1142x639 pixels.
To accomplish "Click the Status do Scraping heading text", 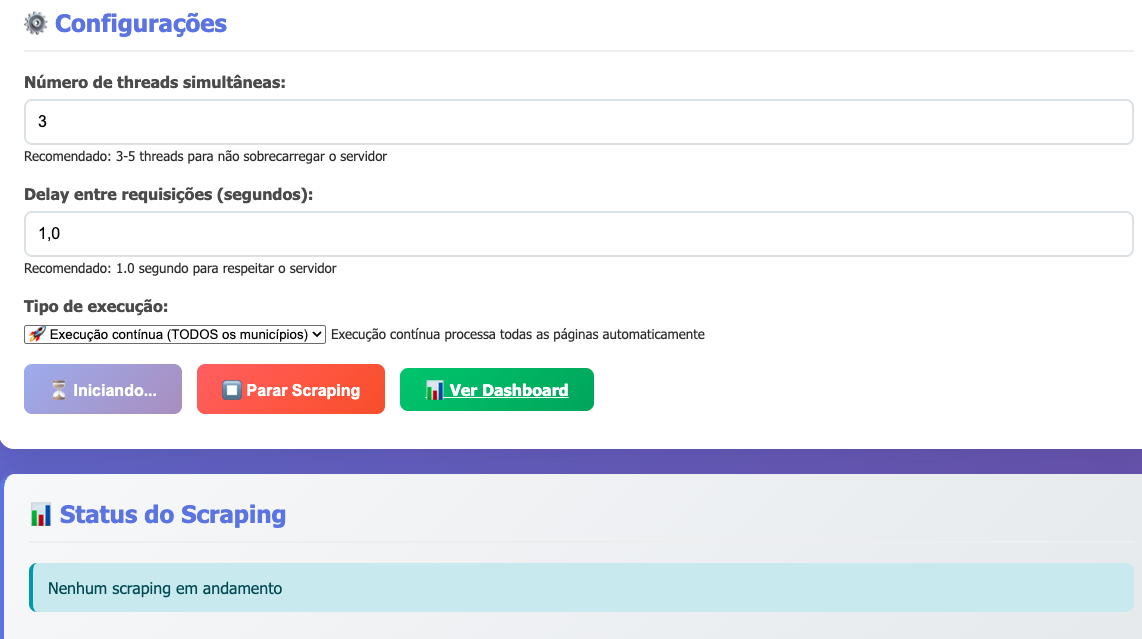I will pyautogui.click(x=173, y=515).
